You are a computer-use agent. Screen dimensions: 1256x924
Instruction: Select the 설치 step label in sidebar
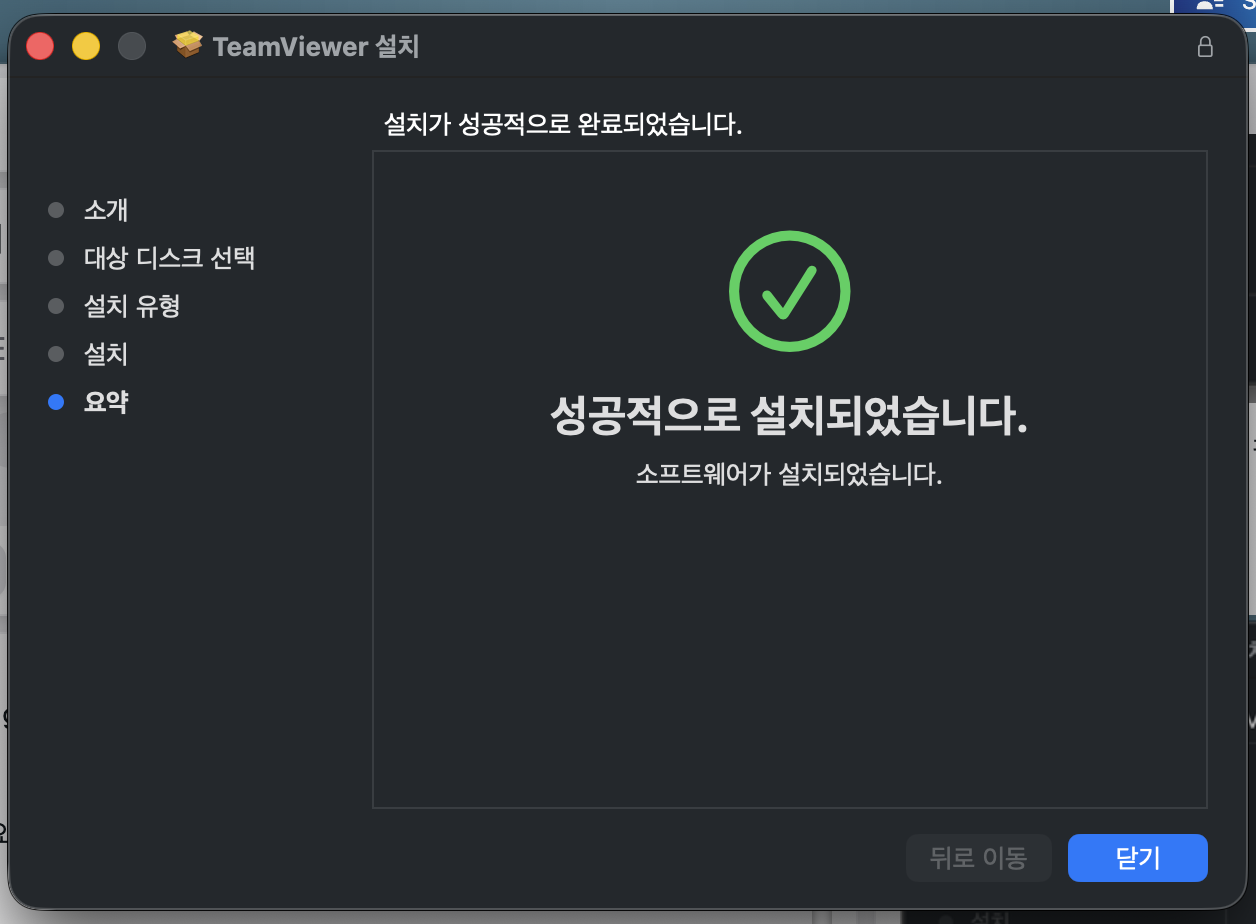point(106,354)
